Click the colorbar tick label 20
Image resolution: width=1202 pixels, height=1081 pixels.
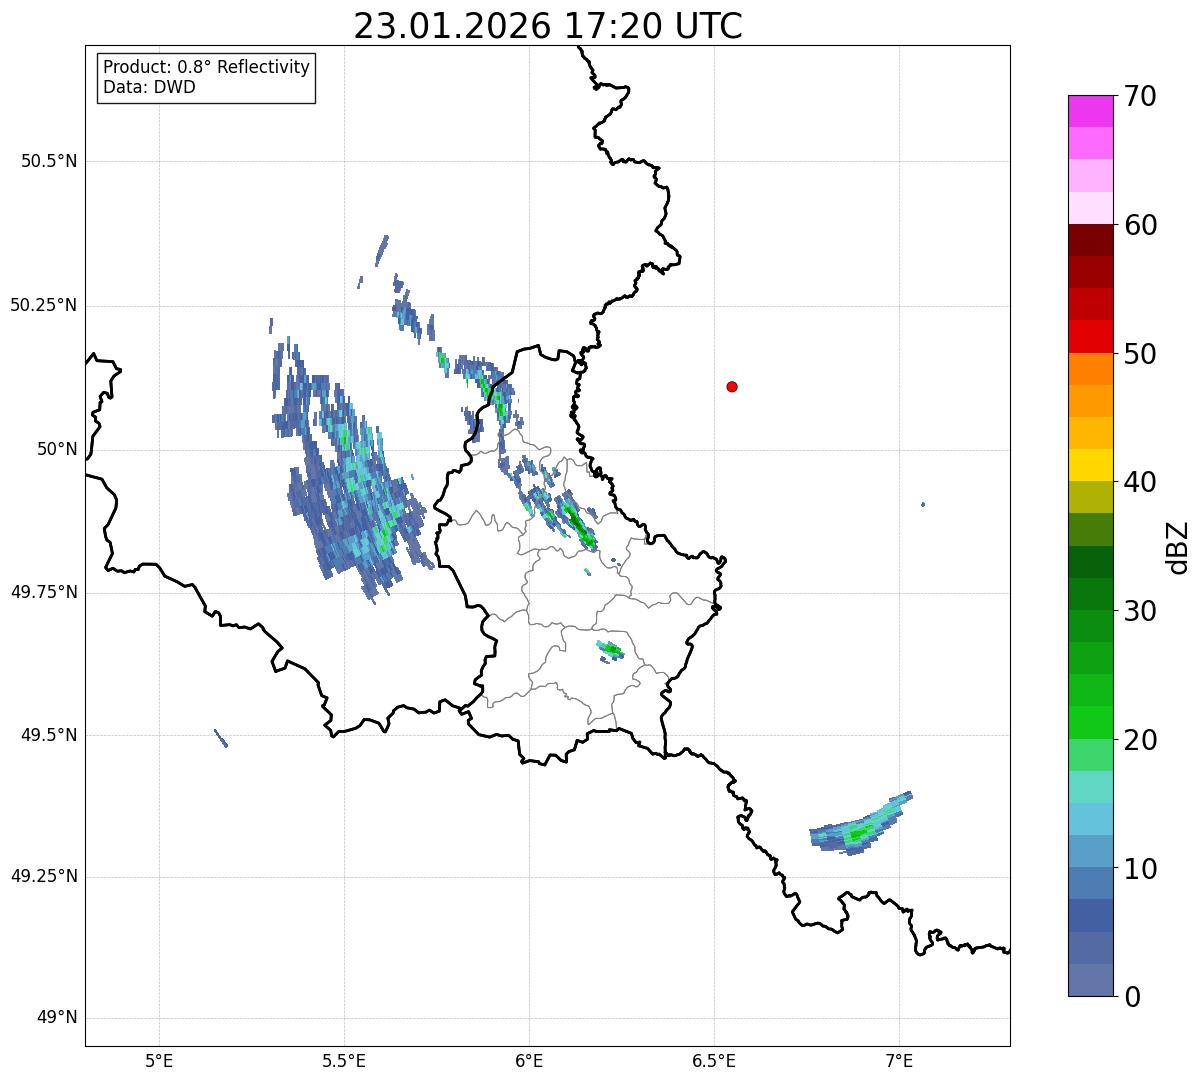1140,740
